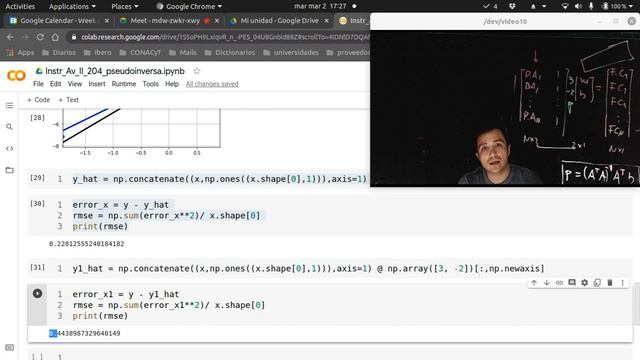
Task: Click the notebook vertical scrollbar
Action: [637, 304]
